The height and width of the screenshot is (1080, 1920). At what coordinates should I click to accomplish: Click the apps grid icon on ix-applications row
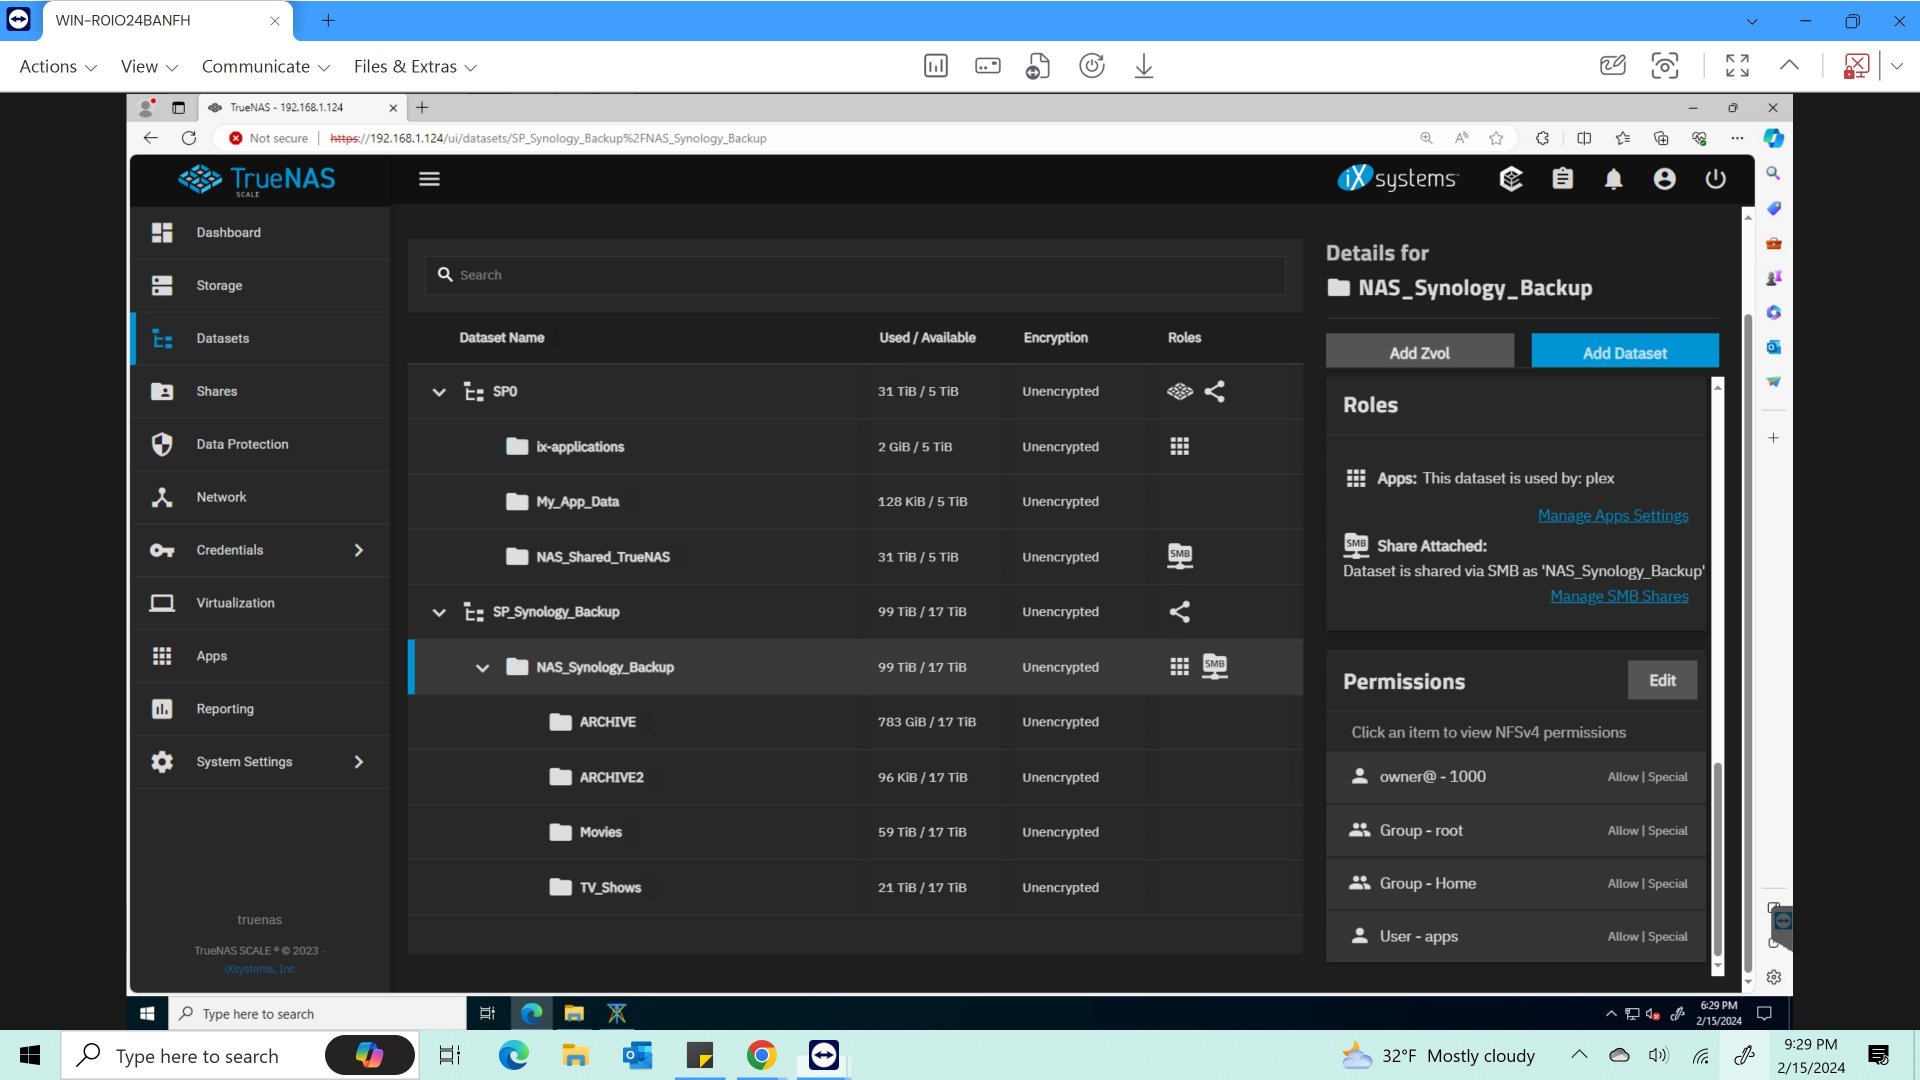tap(1180, 446)
